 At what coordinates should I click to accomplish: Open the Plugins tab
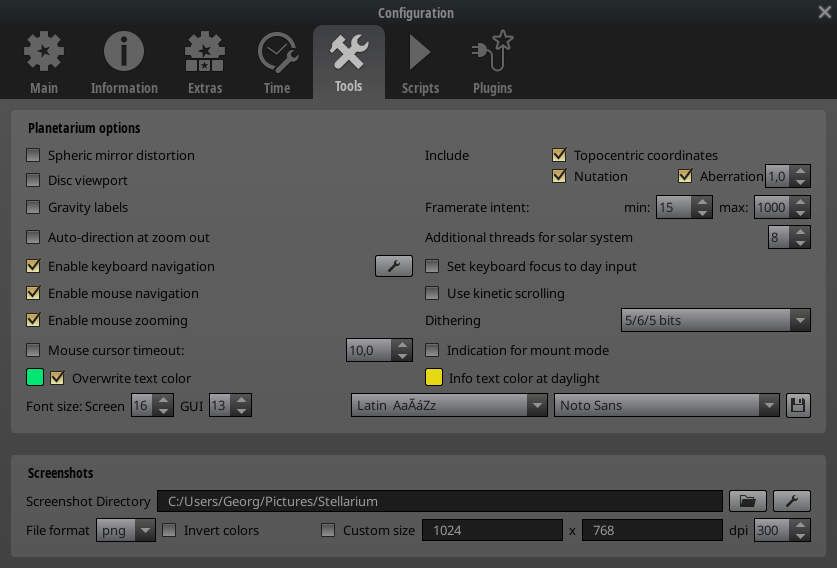(492, 63)
